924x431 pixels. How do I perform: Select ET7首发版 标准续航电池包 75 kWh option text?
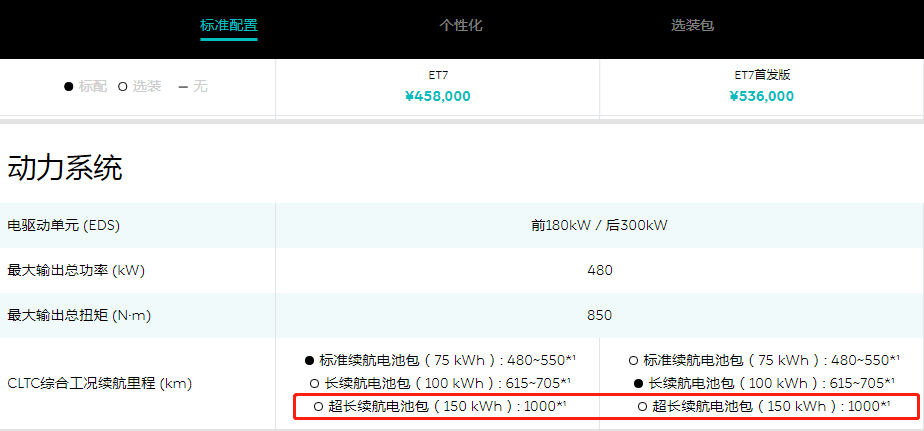[771, 360]
